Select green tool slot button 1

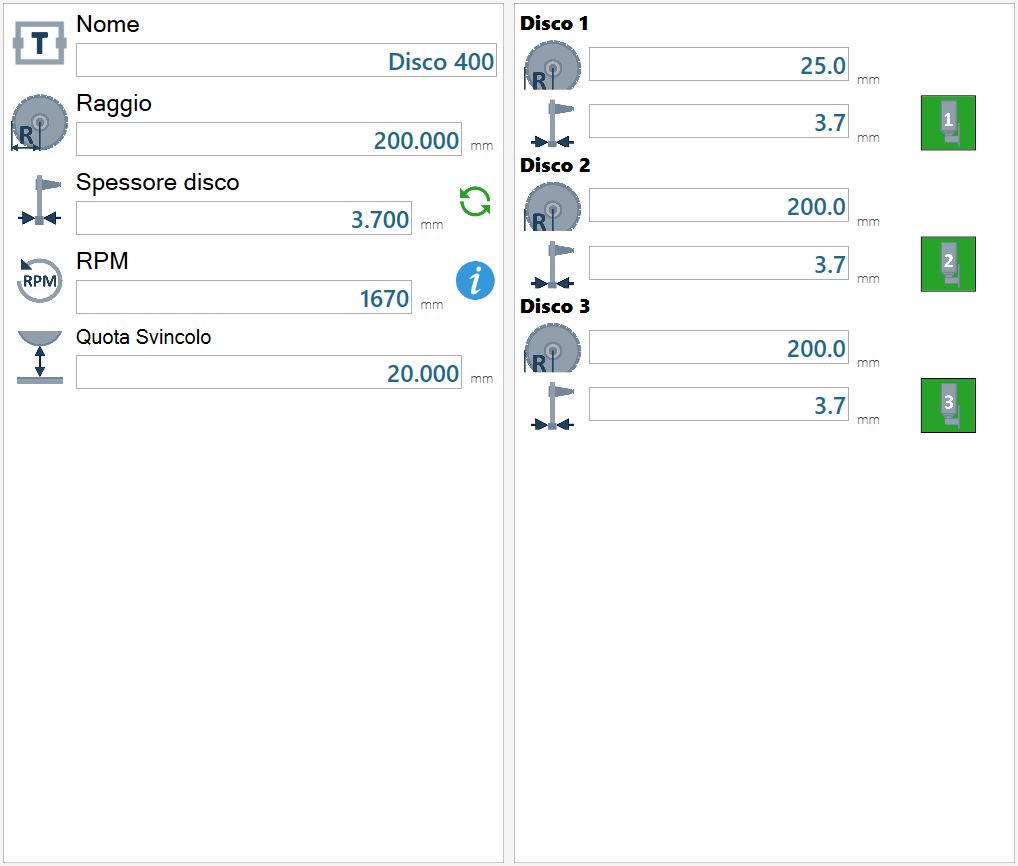pyautogui.click(x=948, y=123)
